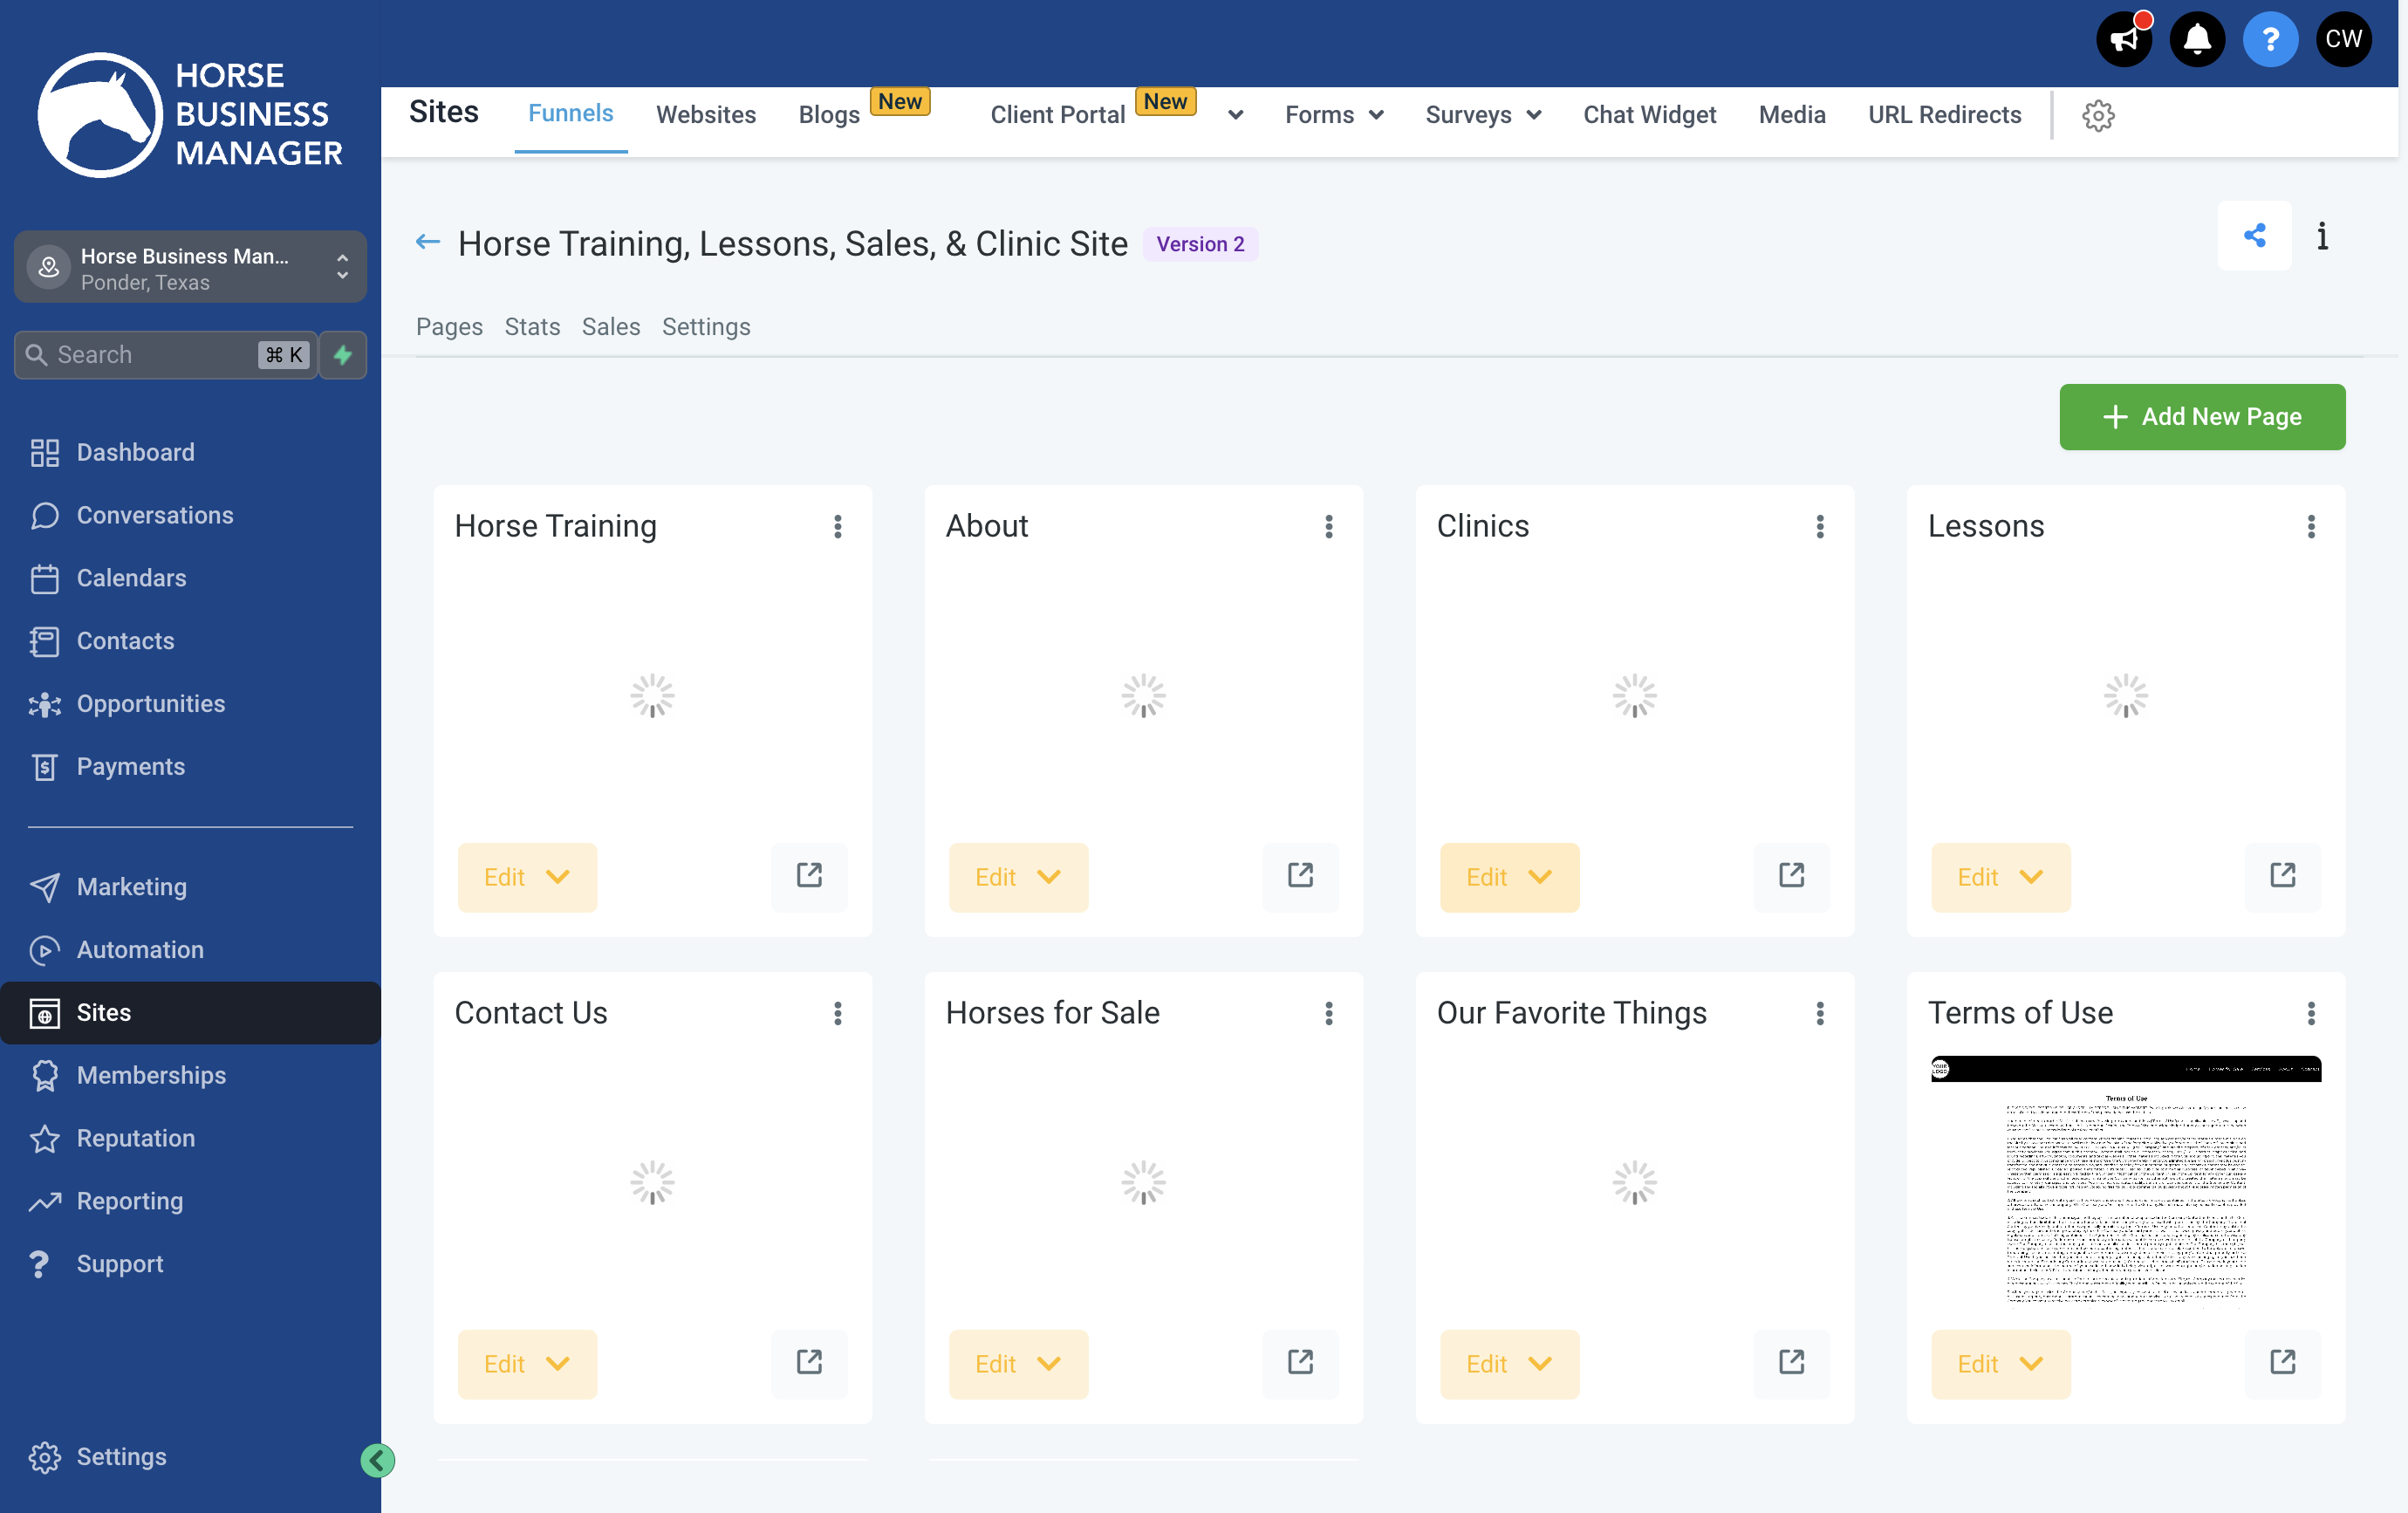Click the quick actions lightning bolt
The height and width of the screenshot is (1513, 2408).
[343, 354]
